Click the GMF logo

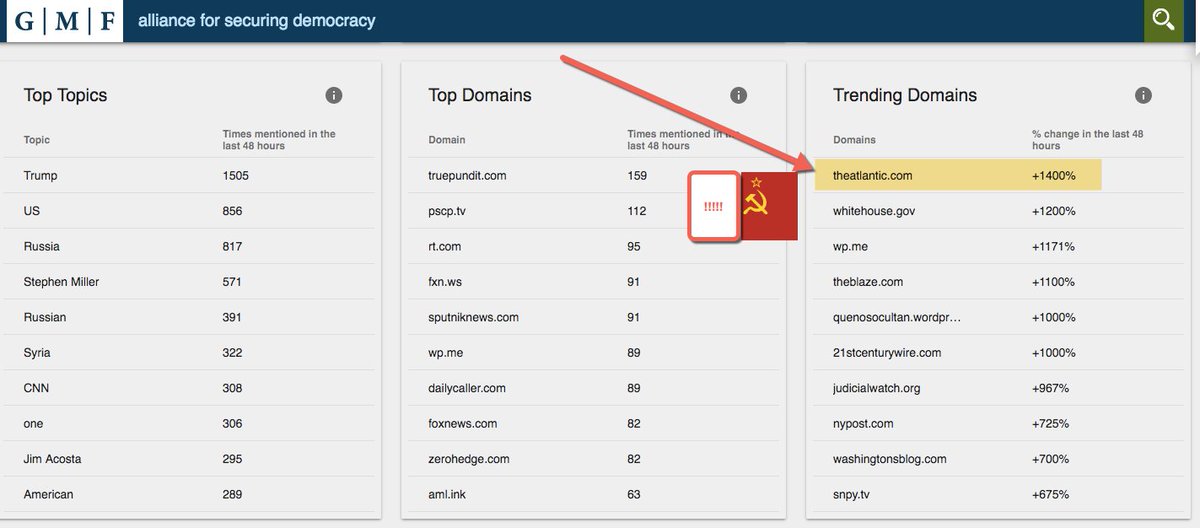65,20
